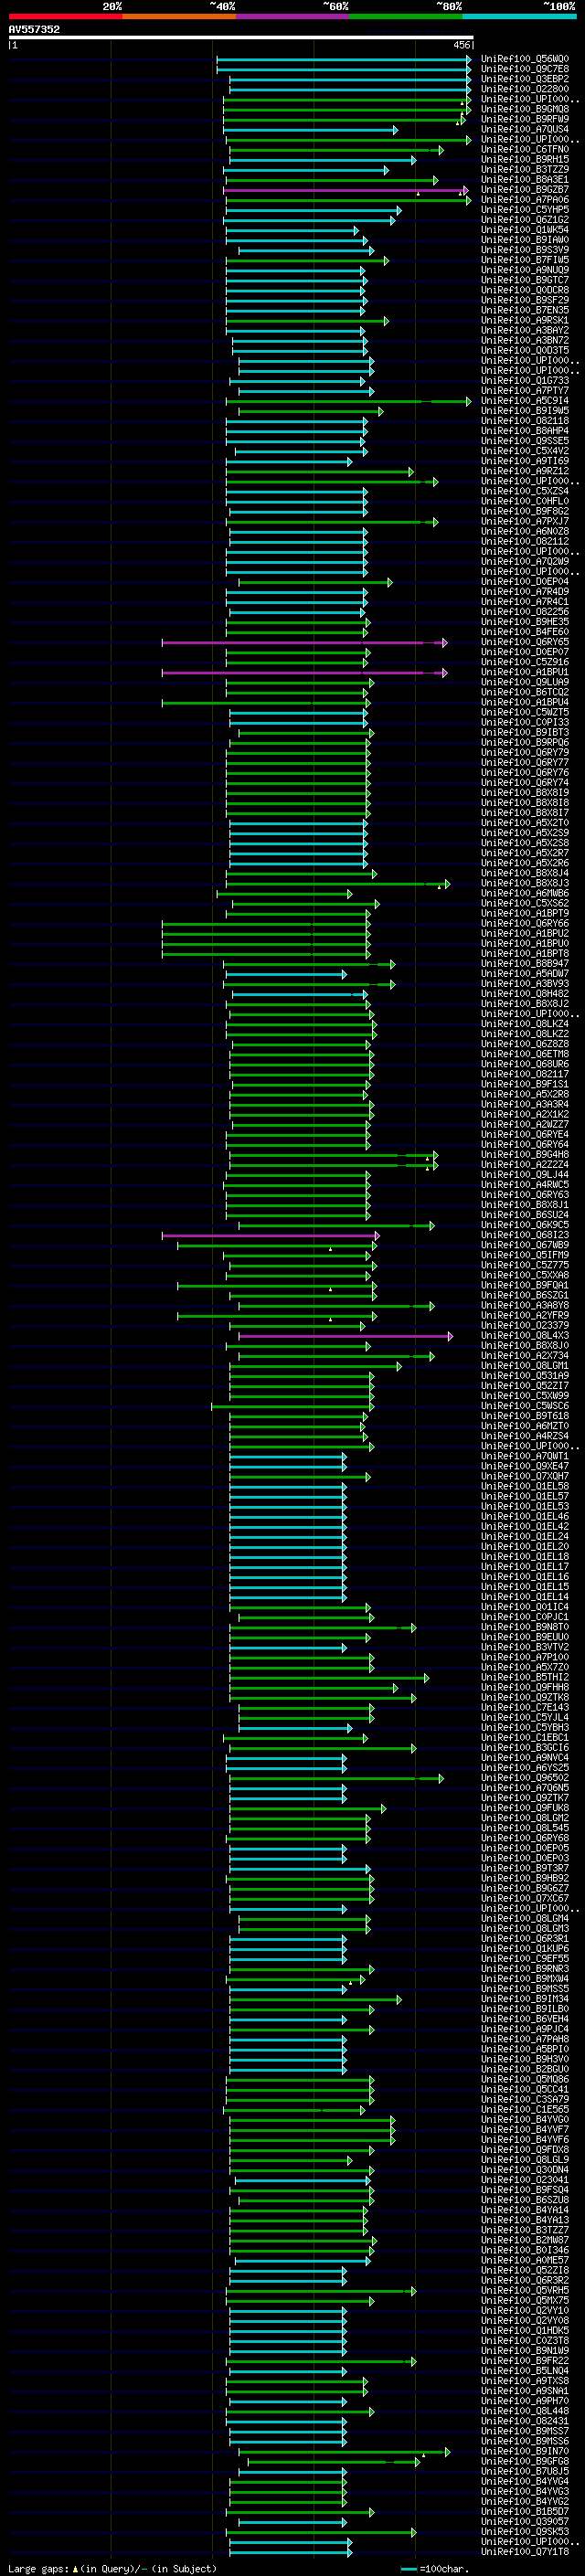Open hit UniRef100_Q9C7E8 label

pos(525,69)
